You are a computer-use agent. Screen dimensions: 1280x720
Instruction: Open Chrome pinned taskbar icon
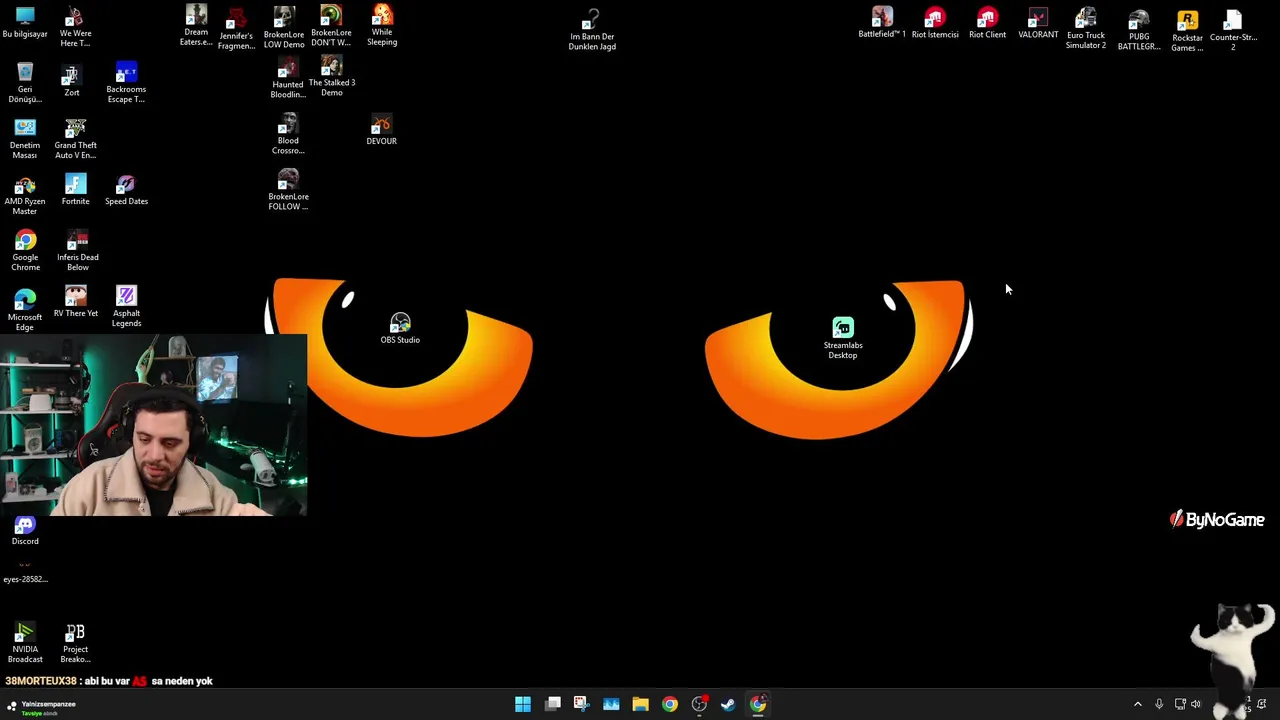(x=670, y=704)
